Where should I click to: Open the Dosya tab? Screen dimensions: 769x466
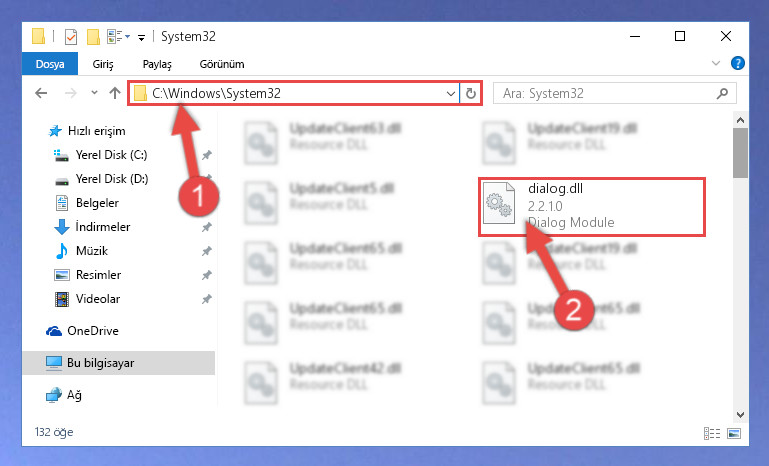pyautogui.click(x=50, y=64)
